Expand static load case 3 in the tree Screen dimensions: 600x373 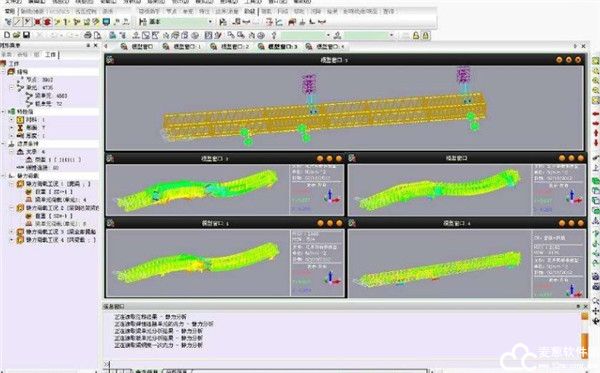tap(12, 232)
